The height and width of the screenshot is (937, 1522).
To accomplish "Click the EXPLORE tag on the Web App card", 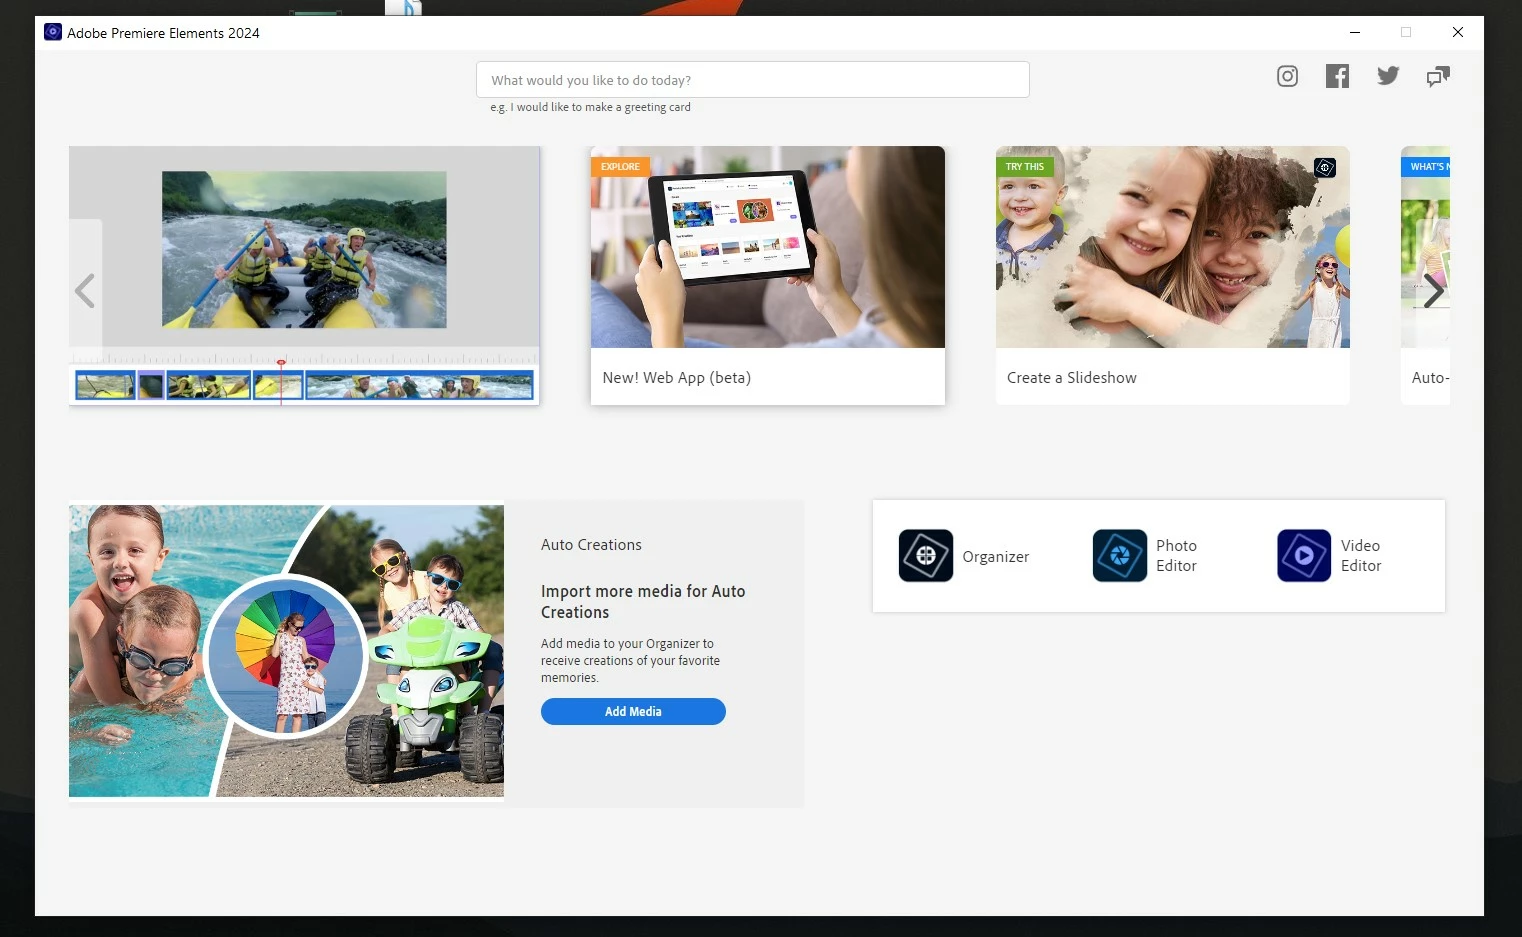I will pyautogui.click(x=620, y=167).
